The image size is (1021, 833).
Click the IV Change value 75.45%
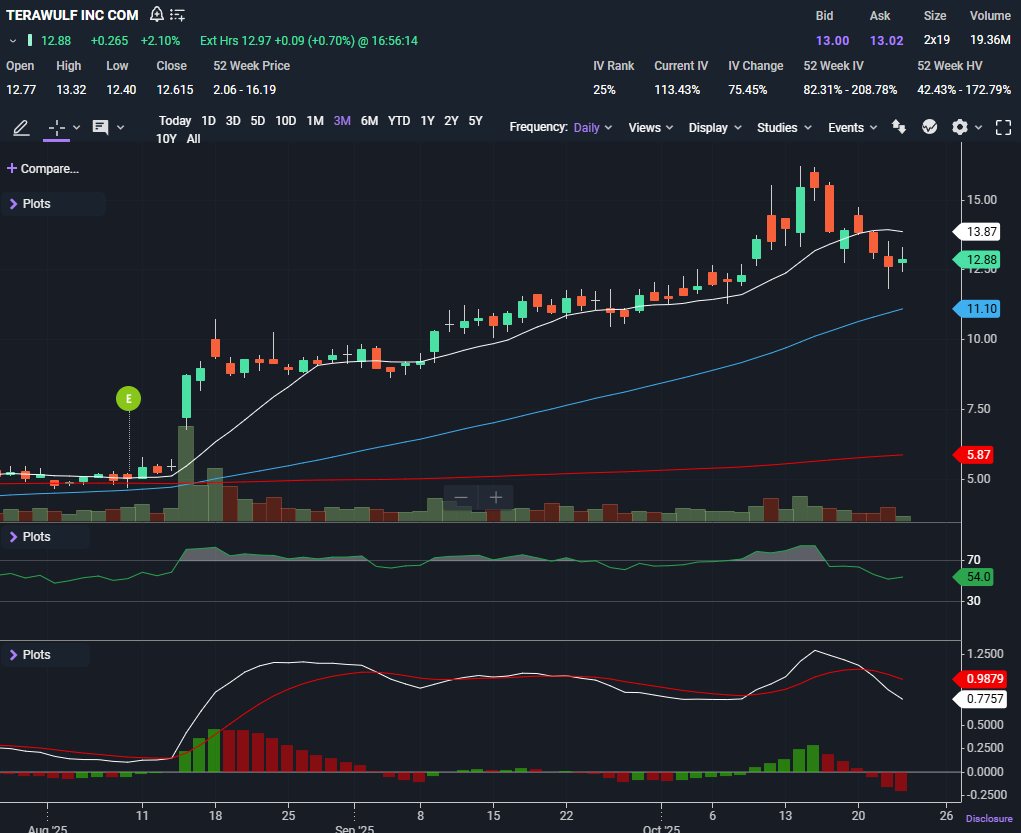pyautogui.click(x=748, y=90)
